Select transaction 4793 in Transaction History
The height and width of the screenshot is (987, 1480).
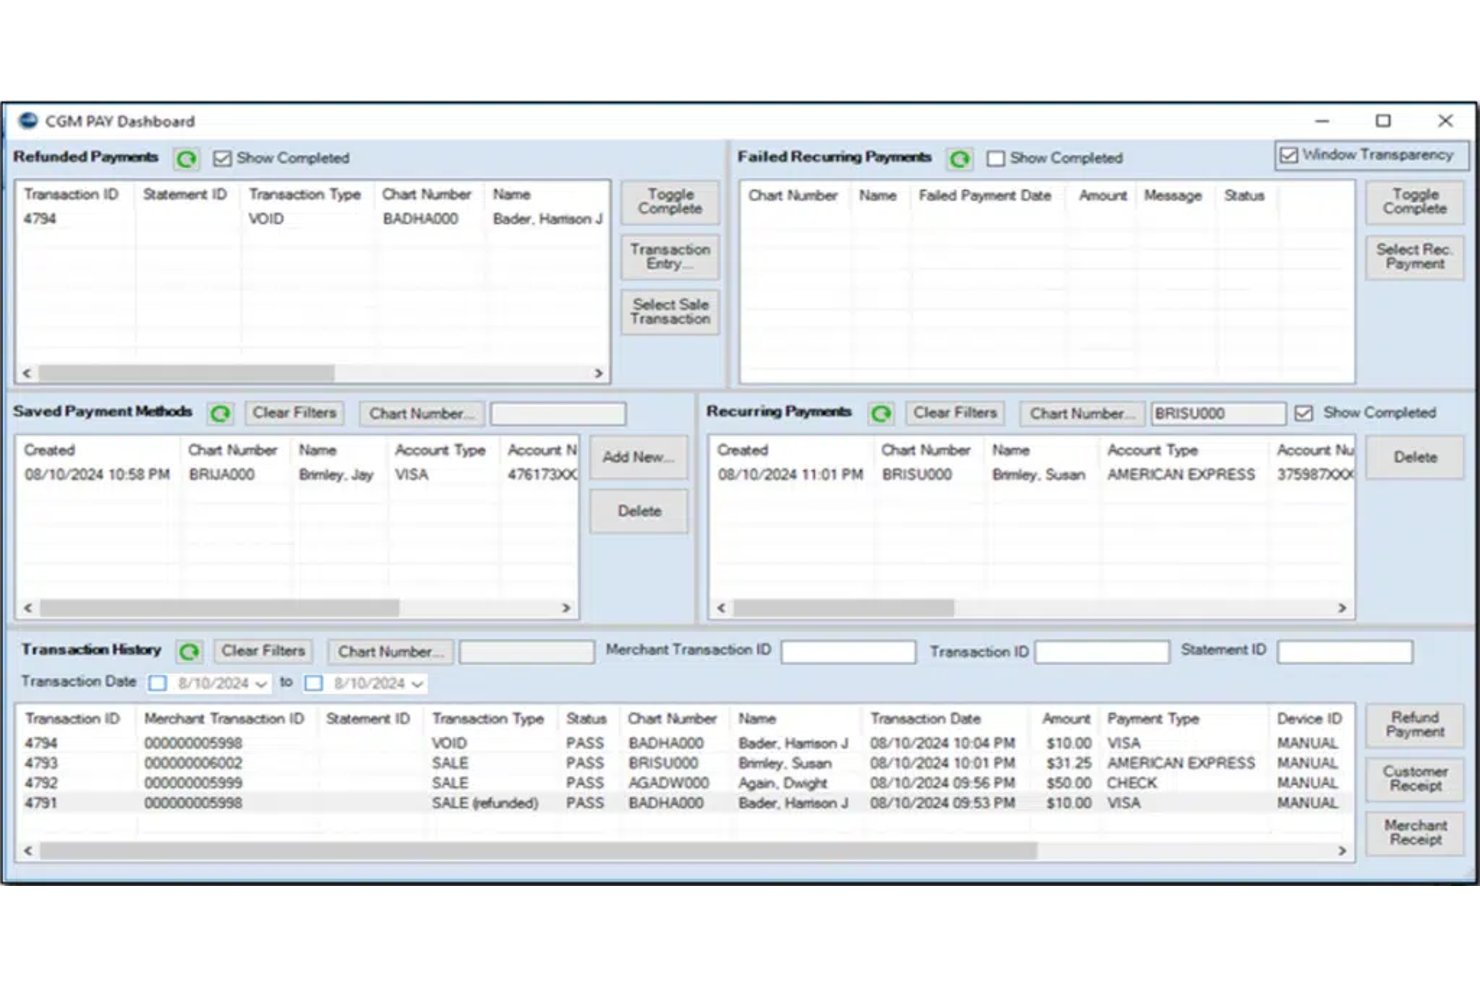point(684,763)
